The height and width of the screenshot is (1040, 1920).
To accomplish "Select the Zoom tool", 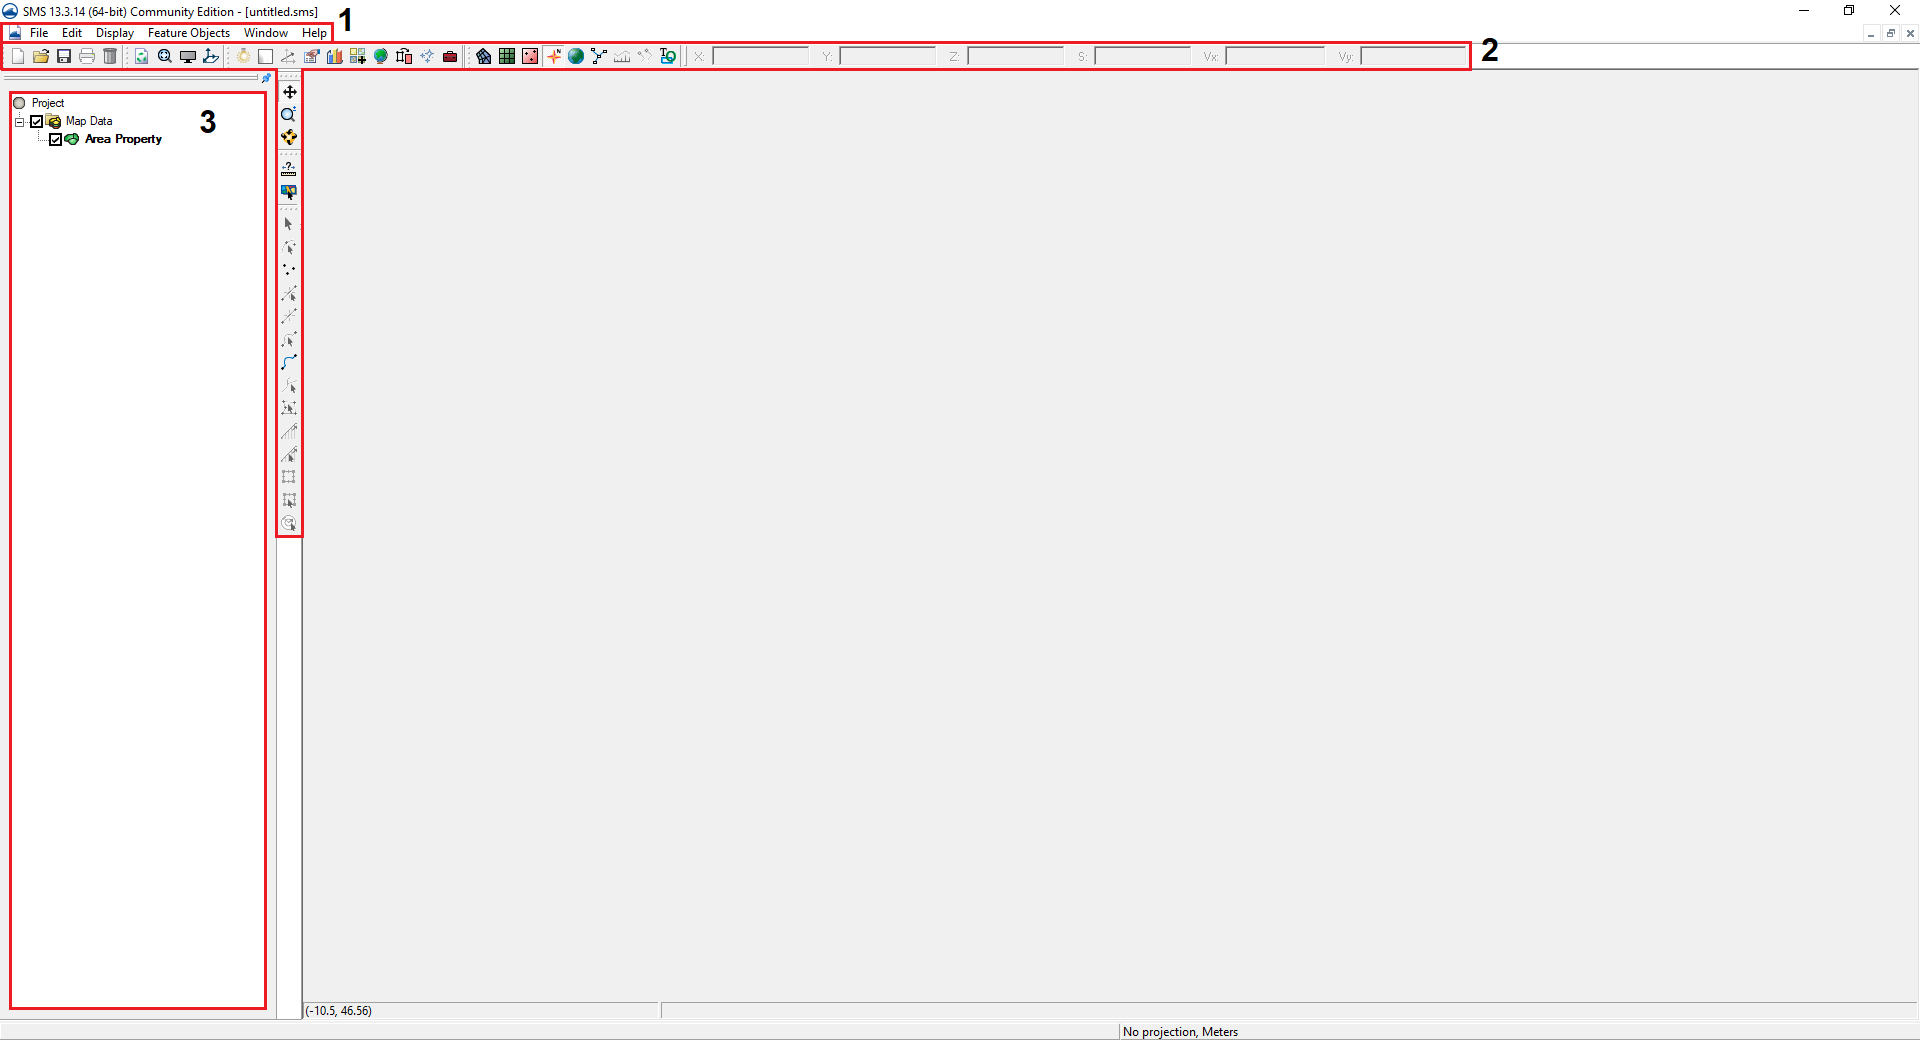I will tap(289, 115).
